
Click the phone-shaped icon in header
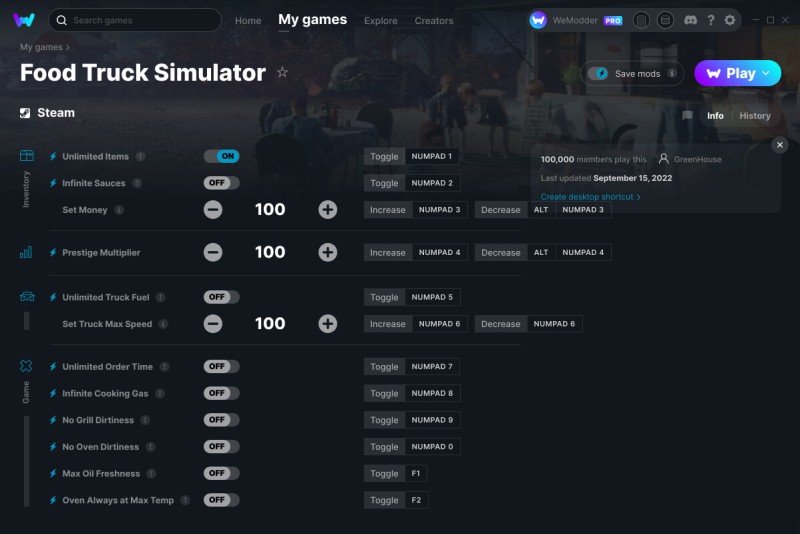coord(641,20)
